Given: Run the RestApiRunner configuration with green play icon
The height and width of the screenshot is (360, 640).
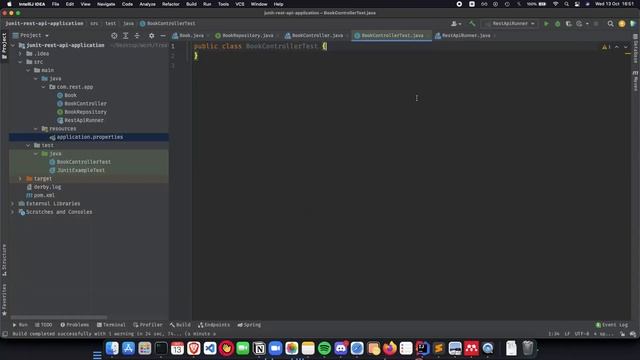Looking at the screenshot, I should coord(546,24).
